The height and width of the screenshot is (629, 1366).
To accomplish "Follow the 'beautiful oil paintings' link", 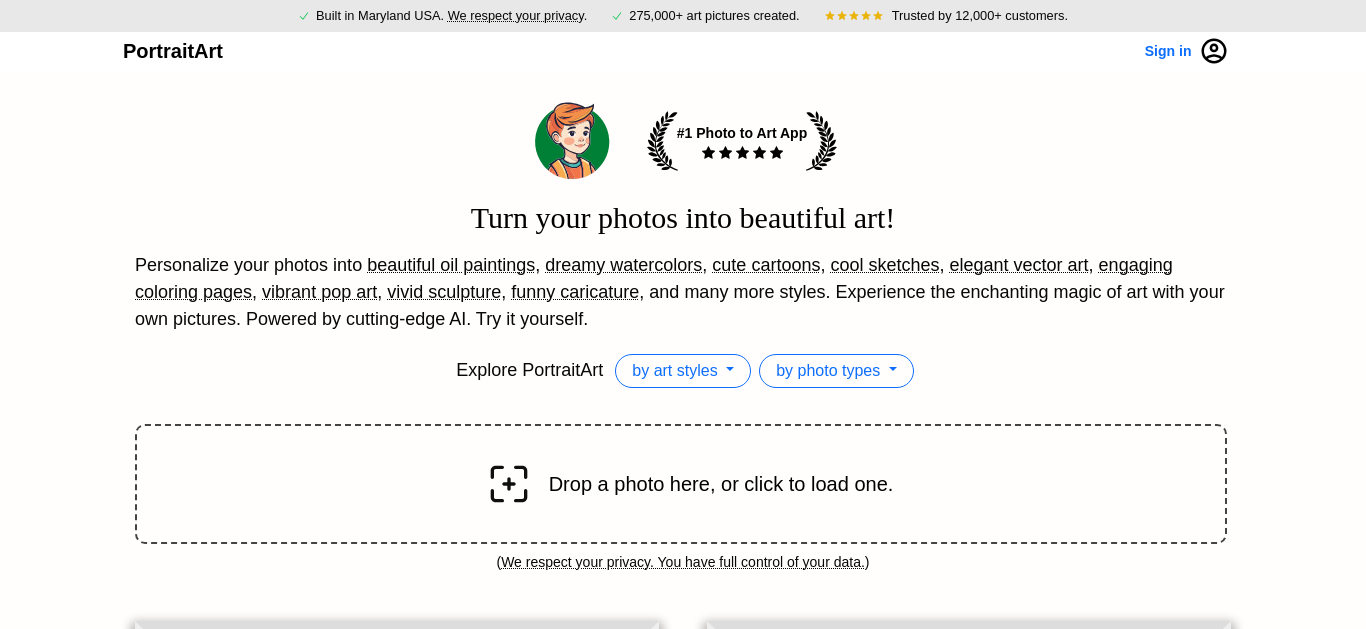I will point(451,265).
